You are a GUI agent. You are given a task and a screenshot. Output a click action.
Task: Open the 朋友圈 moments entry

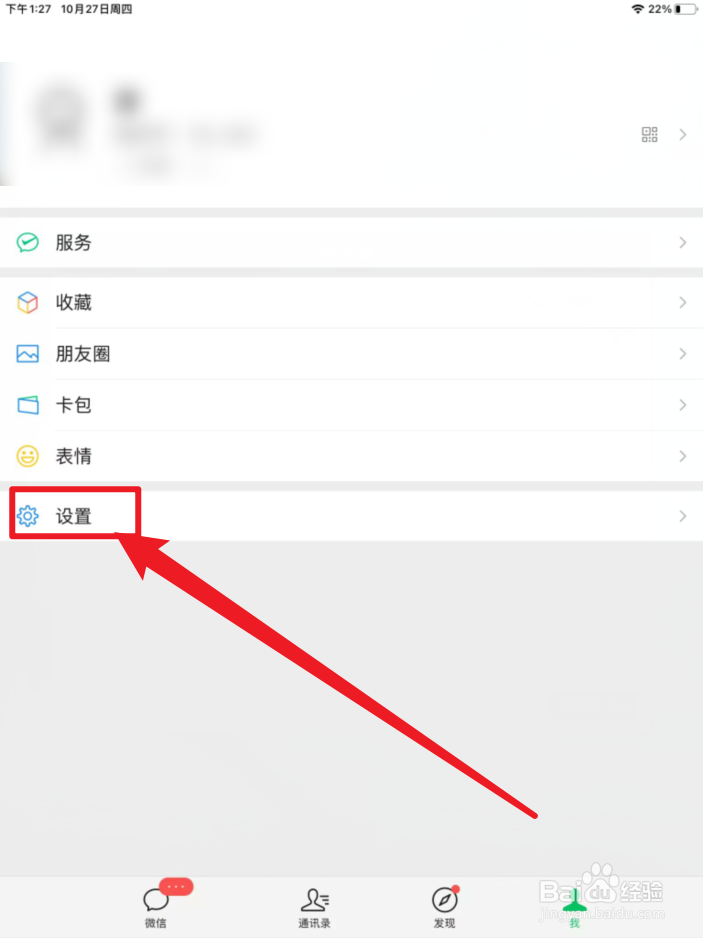click(x=351, y=354)
